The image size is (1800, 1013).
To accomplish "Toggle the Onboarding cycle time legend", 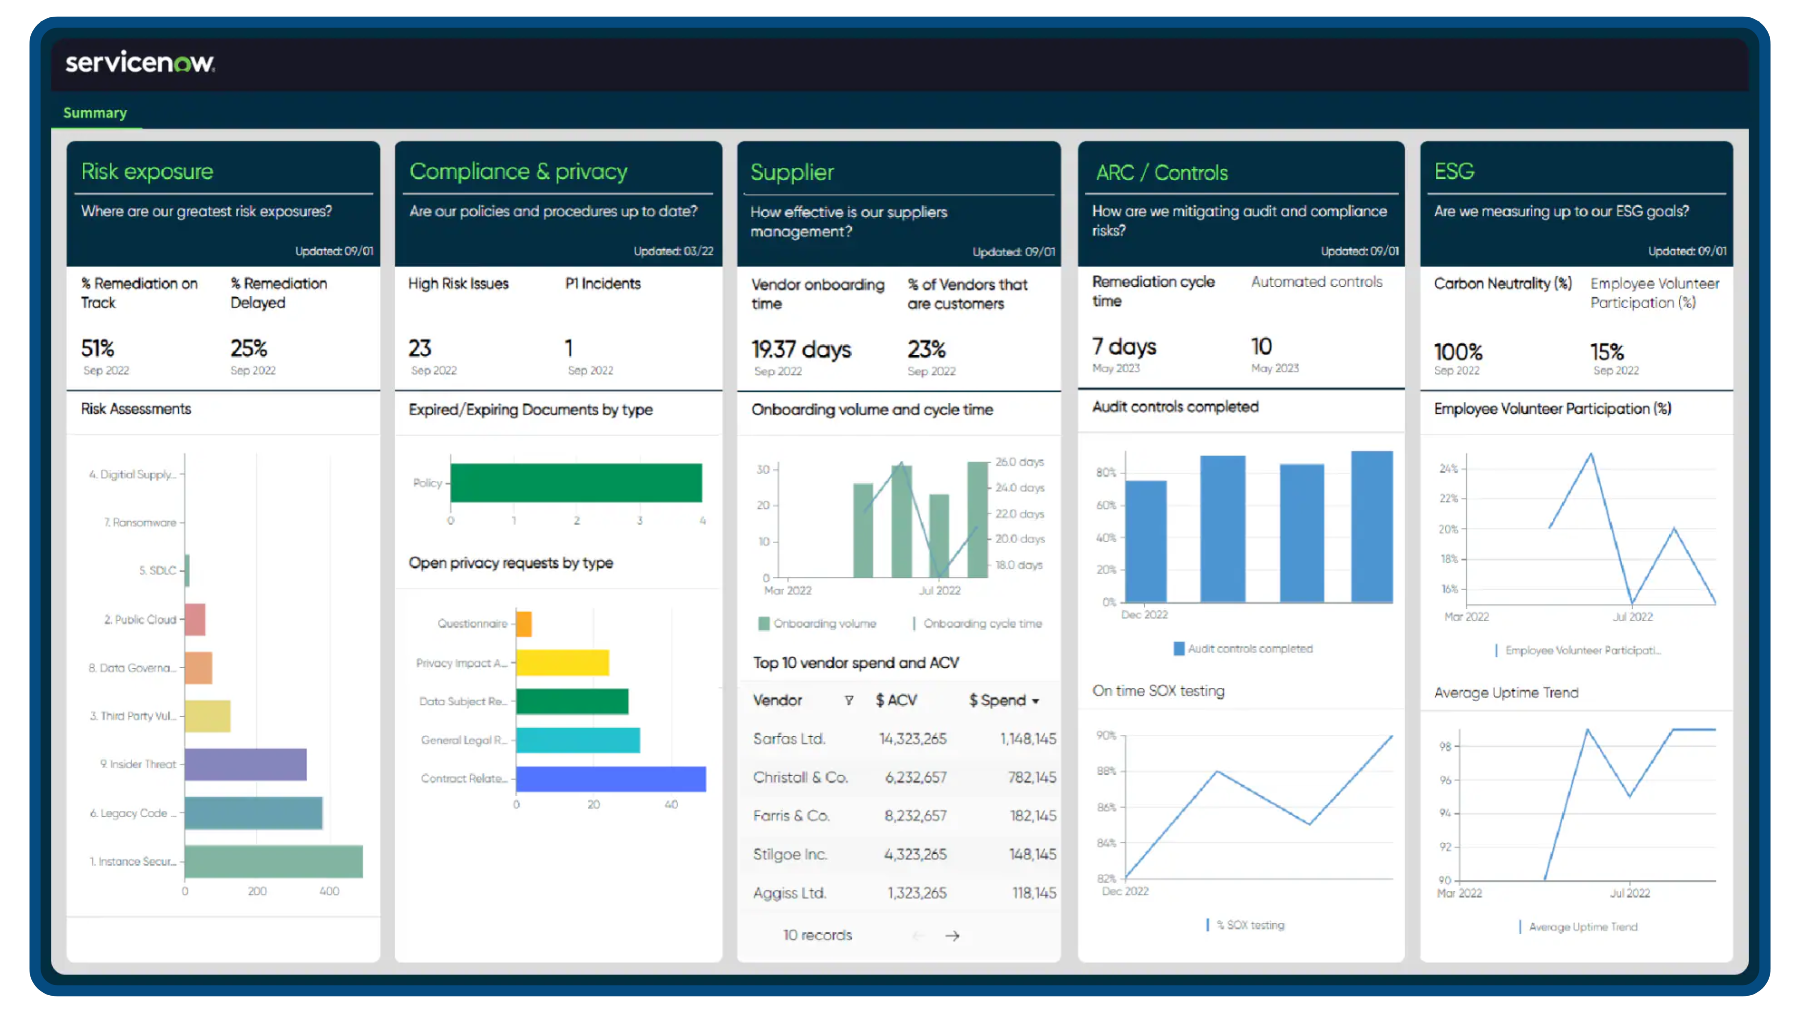I will [x=977, y=623].
